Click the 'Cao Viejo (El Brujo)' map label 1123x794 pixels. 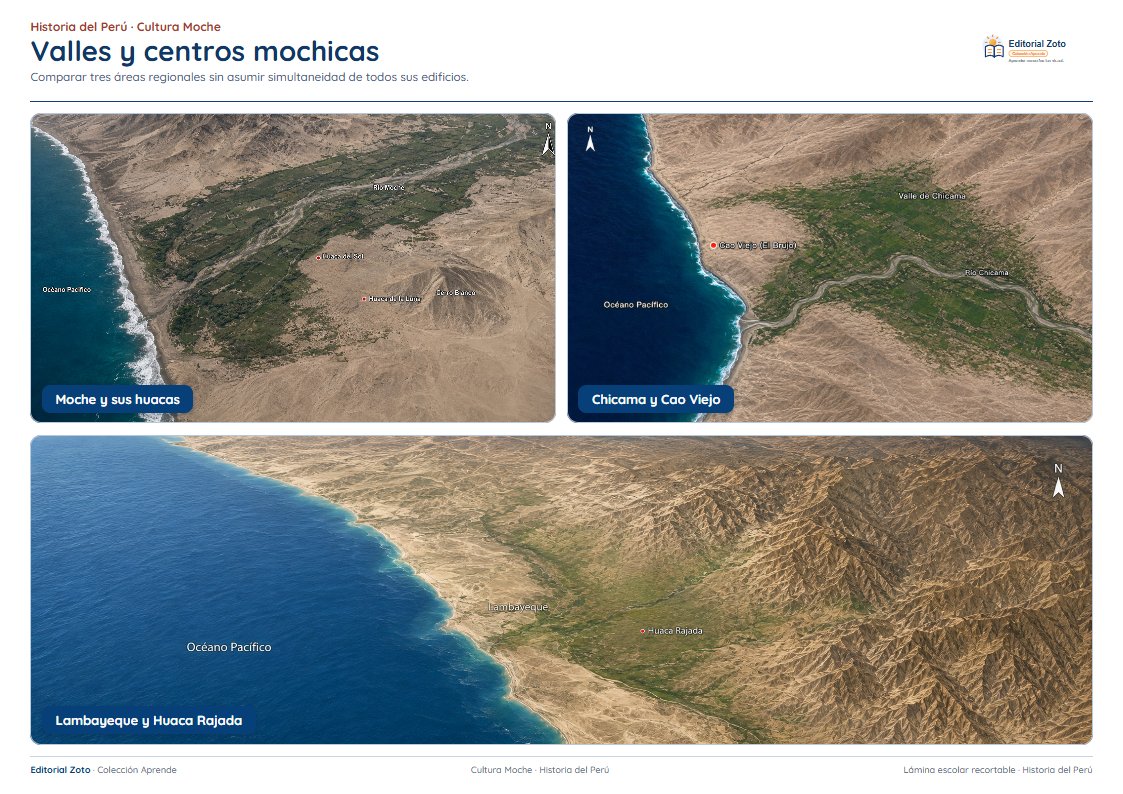(758, 245)
